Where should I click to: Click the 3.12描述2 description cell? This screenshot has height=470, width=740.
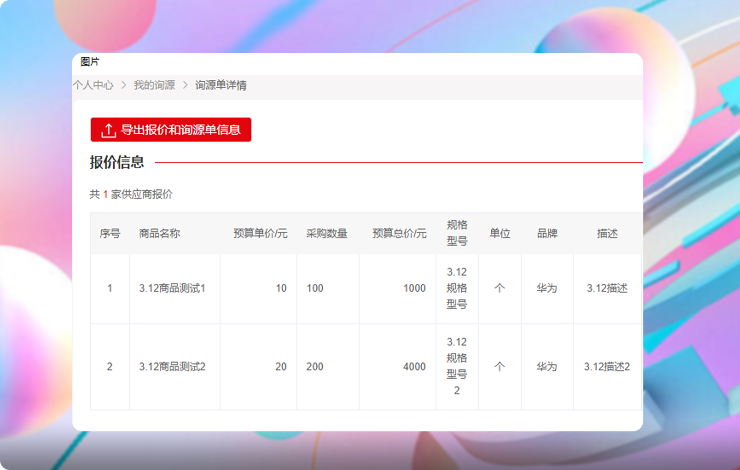tap(607, 366)
